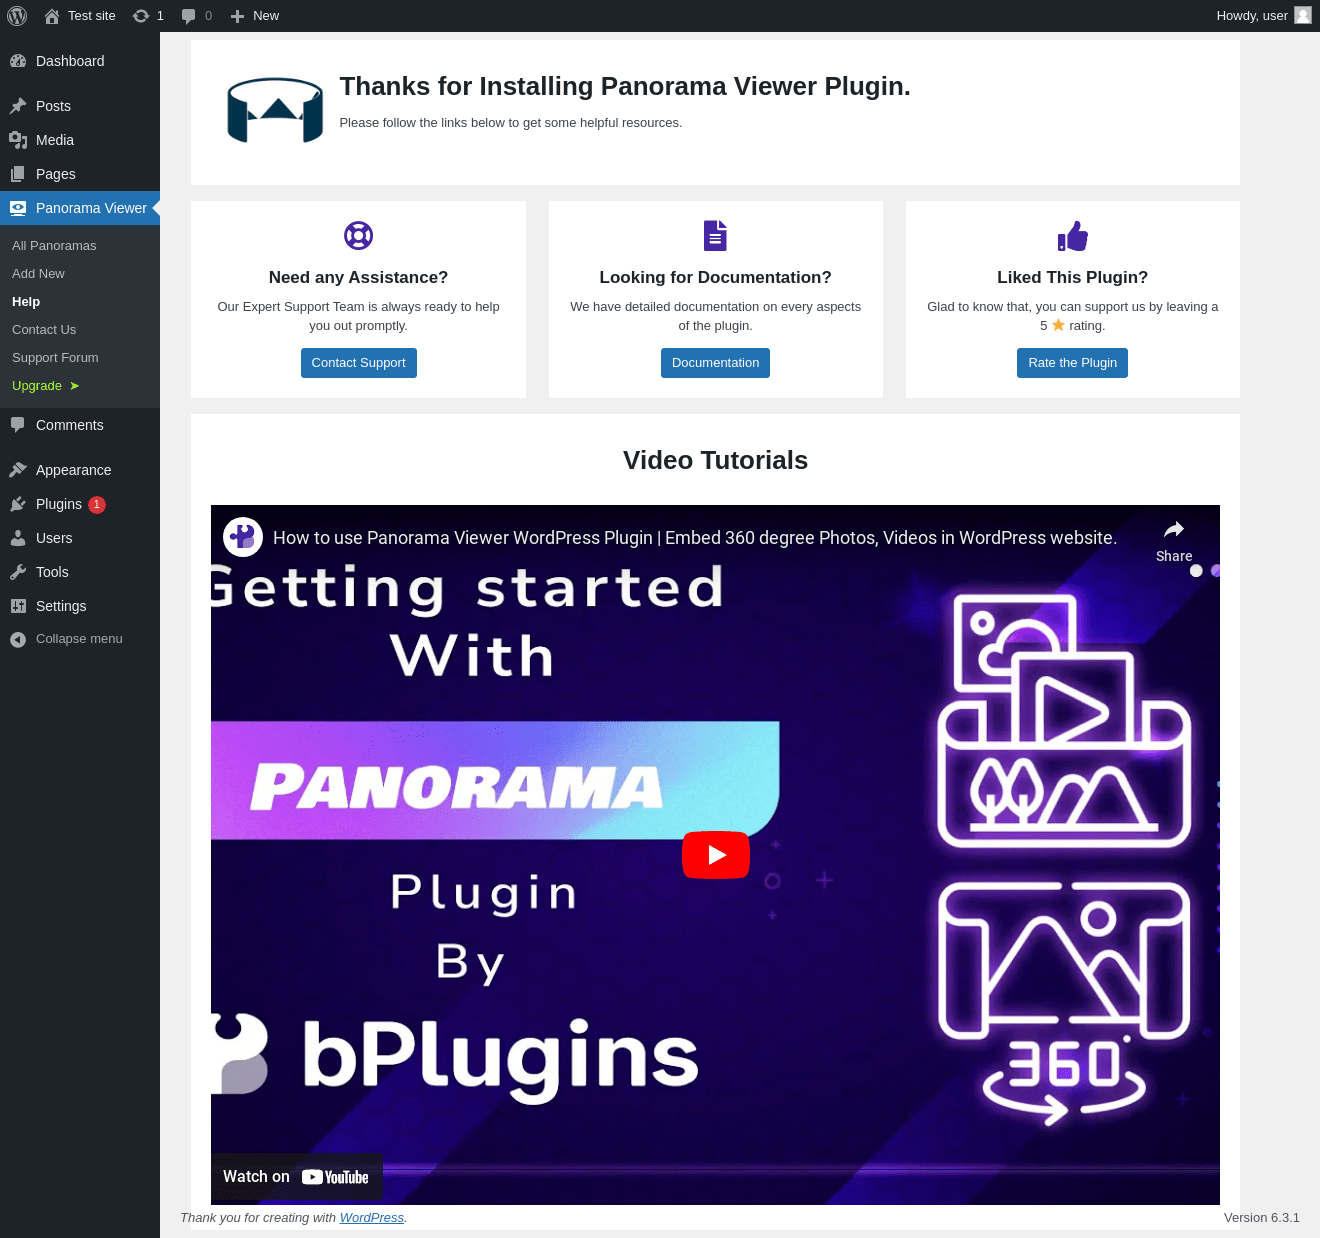Open the Posts menu
1320x1238 pixels.
(x=80, y=106)
